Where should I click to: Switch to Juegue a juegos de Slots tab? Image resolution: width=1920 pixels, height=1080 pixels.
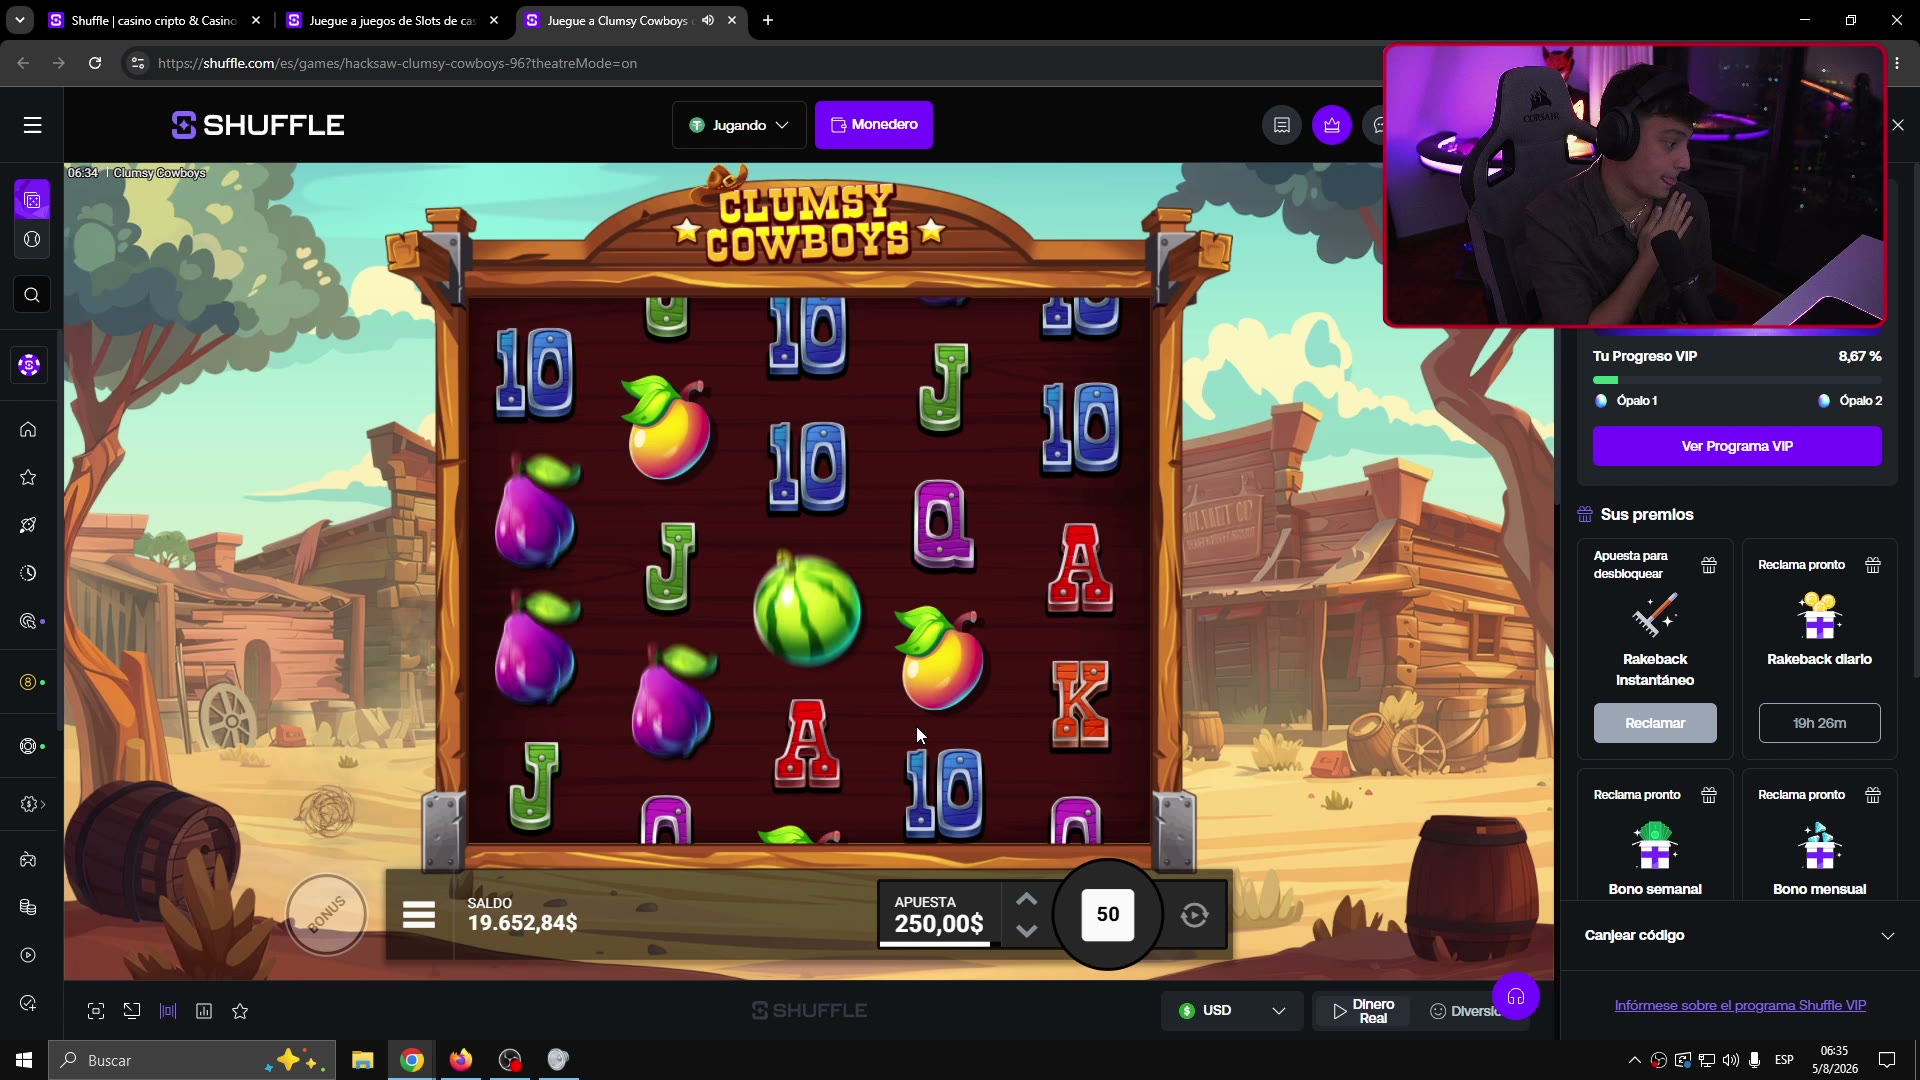[392, 20]
